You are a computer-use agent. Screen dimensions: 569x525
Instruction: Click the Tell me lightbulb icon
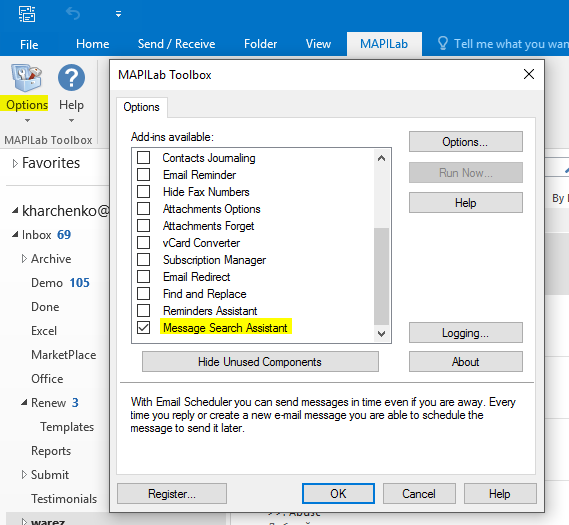443,44
